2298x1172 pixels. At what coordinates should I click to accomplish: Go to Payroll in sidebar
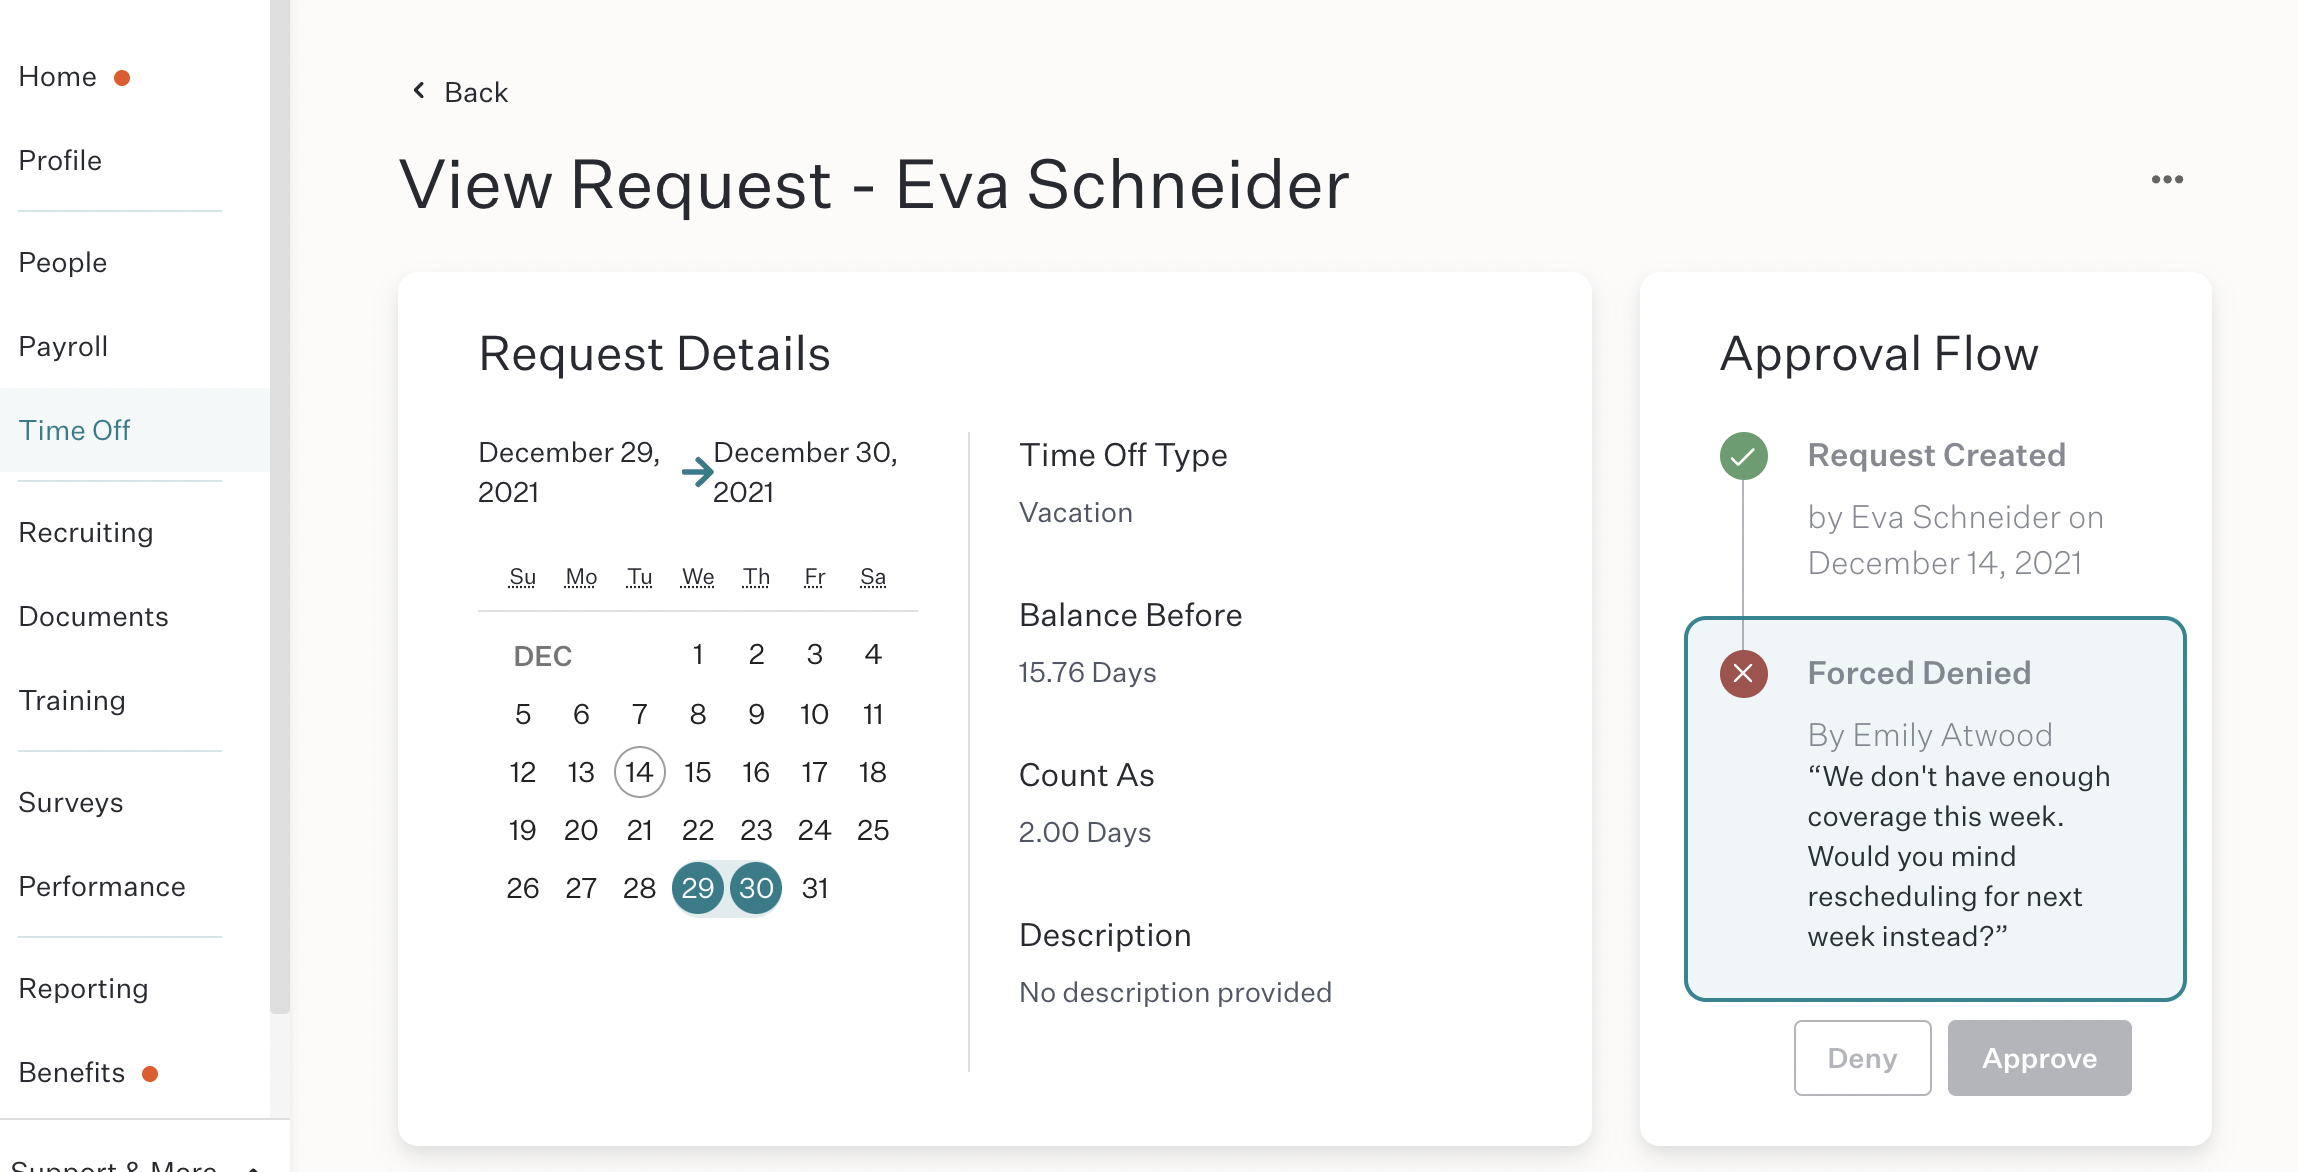point(63,346)
